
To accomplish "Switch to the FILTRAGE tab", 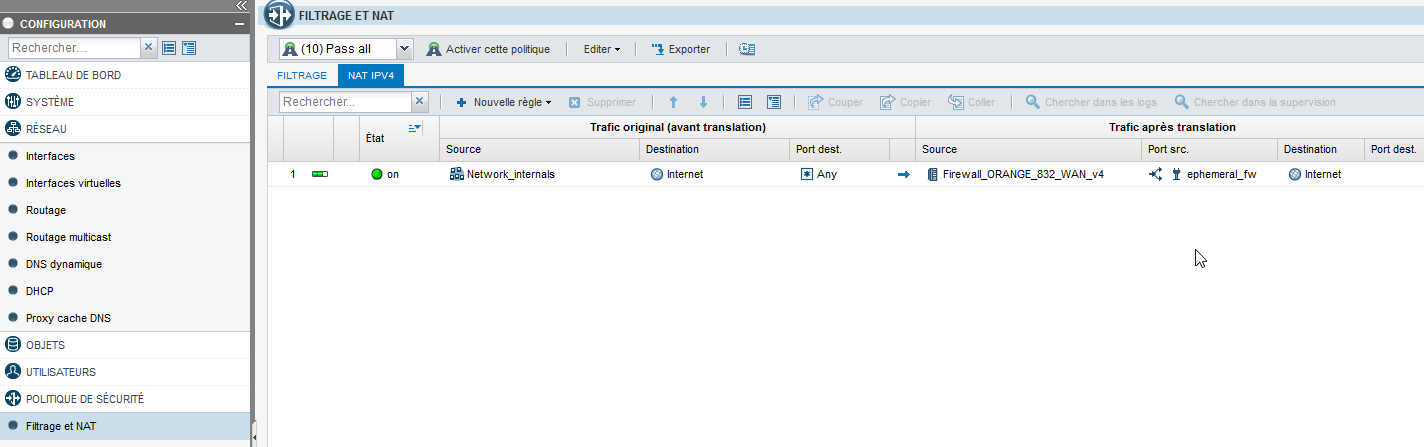I will coord(302,75).
